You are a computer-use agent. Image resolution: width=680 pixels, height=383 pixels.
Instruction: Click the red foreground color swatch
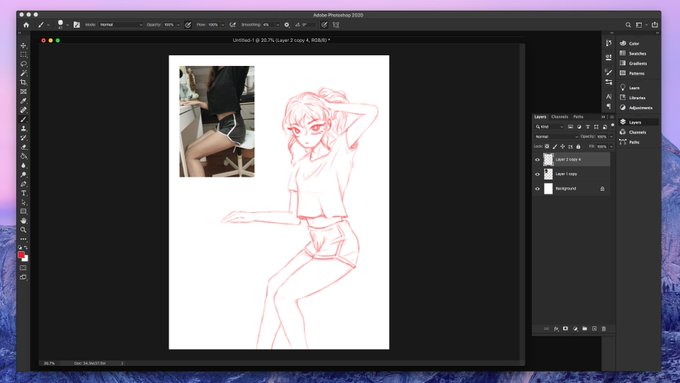(x=21, y=255)
